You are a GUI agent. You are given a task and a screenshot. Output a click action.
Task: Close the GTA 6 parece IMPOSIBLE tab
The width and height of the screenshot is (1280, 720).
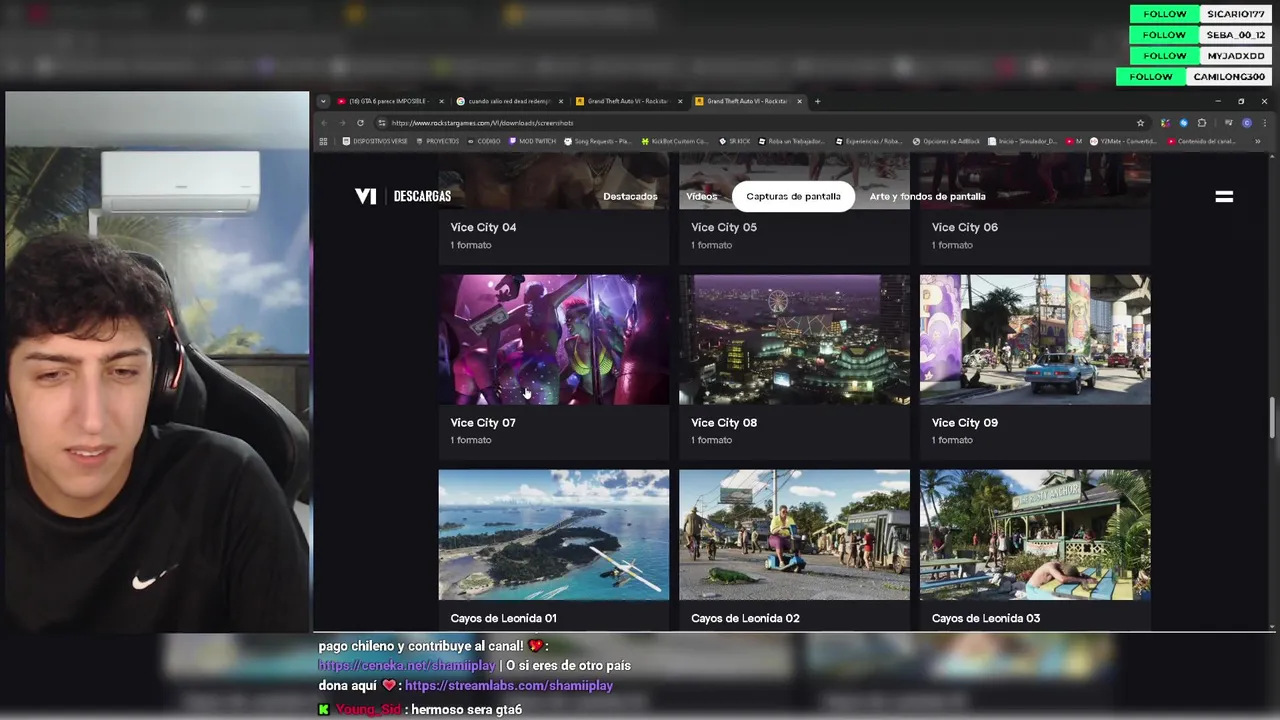click(x=441, y=101)
